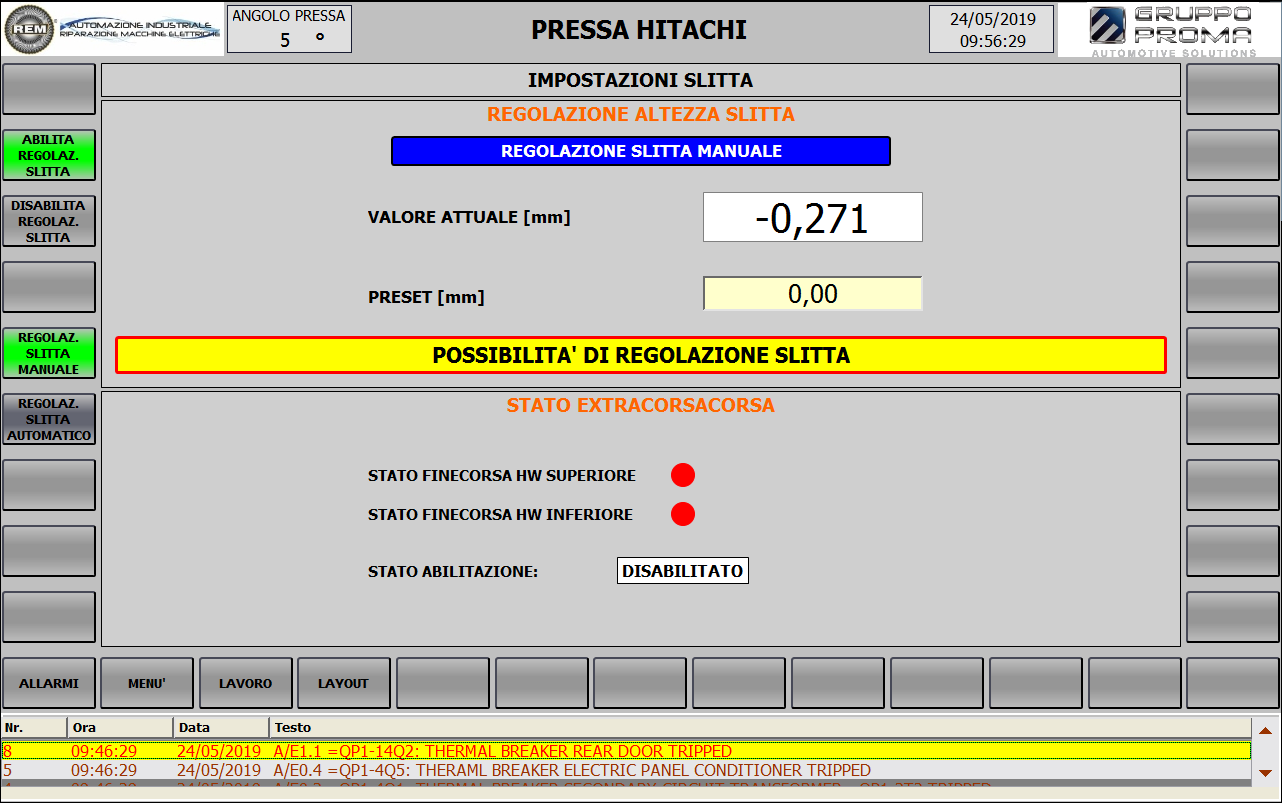Click the upper HW limit switch indicator
This screenshot has height=803, width=1282.
click(x=683, y=475)
